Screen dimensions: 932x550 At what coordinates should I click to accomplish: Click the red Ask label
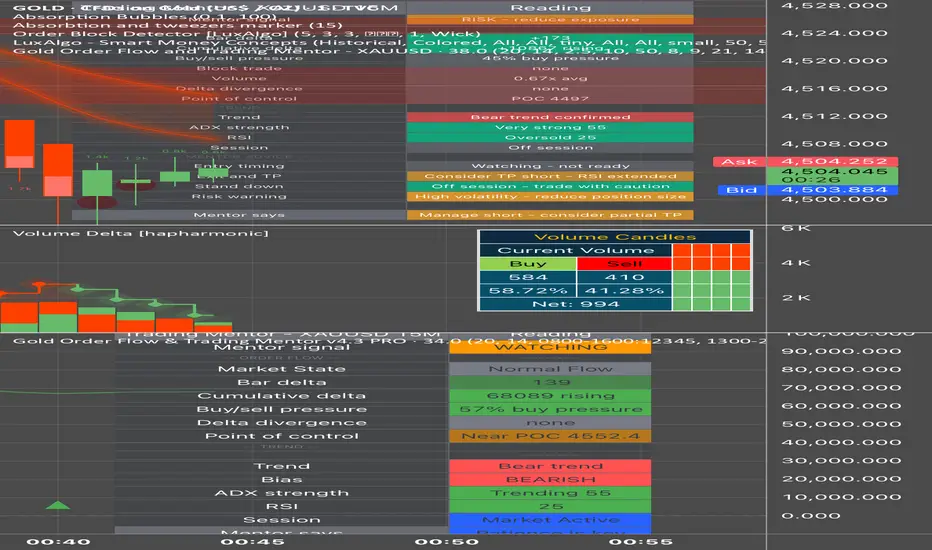coord(739,162)
